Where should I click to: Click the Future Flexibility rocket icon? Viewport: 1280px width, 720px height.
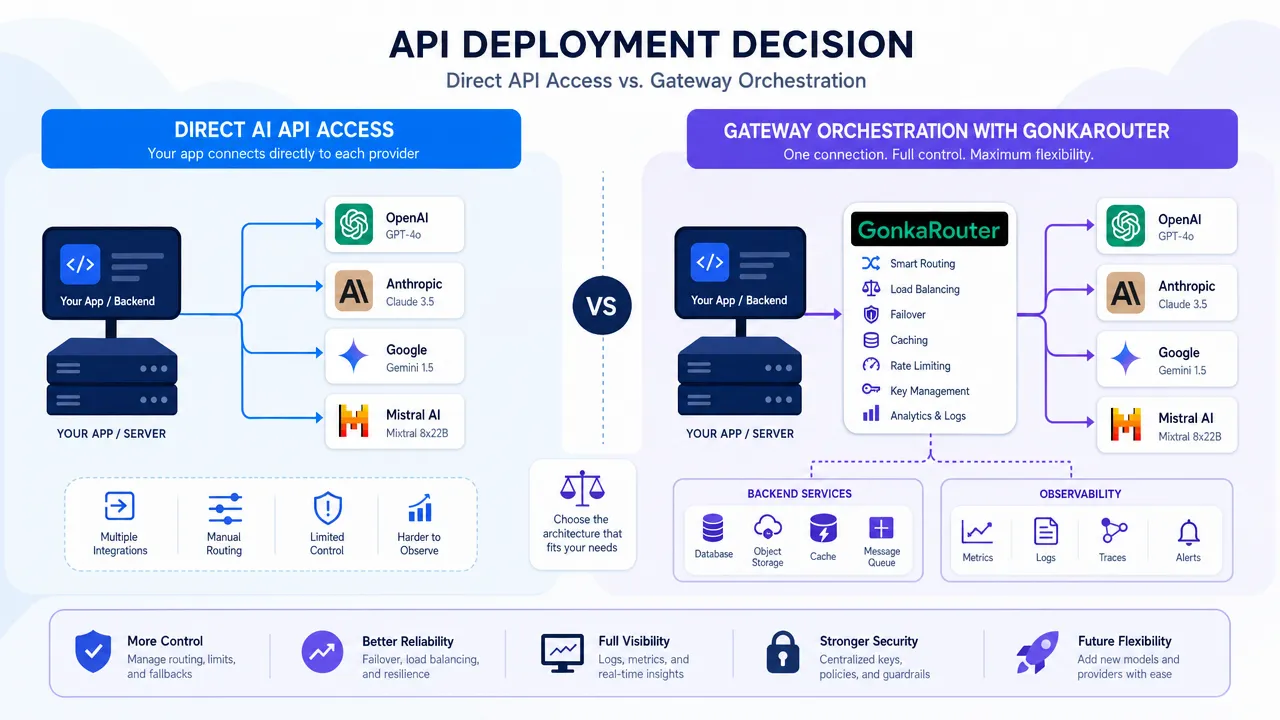click(x=1037, y=652)
